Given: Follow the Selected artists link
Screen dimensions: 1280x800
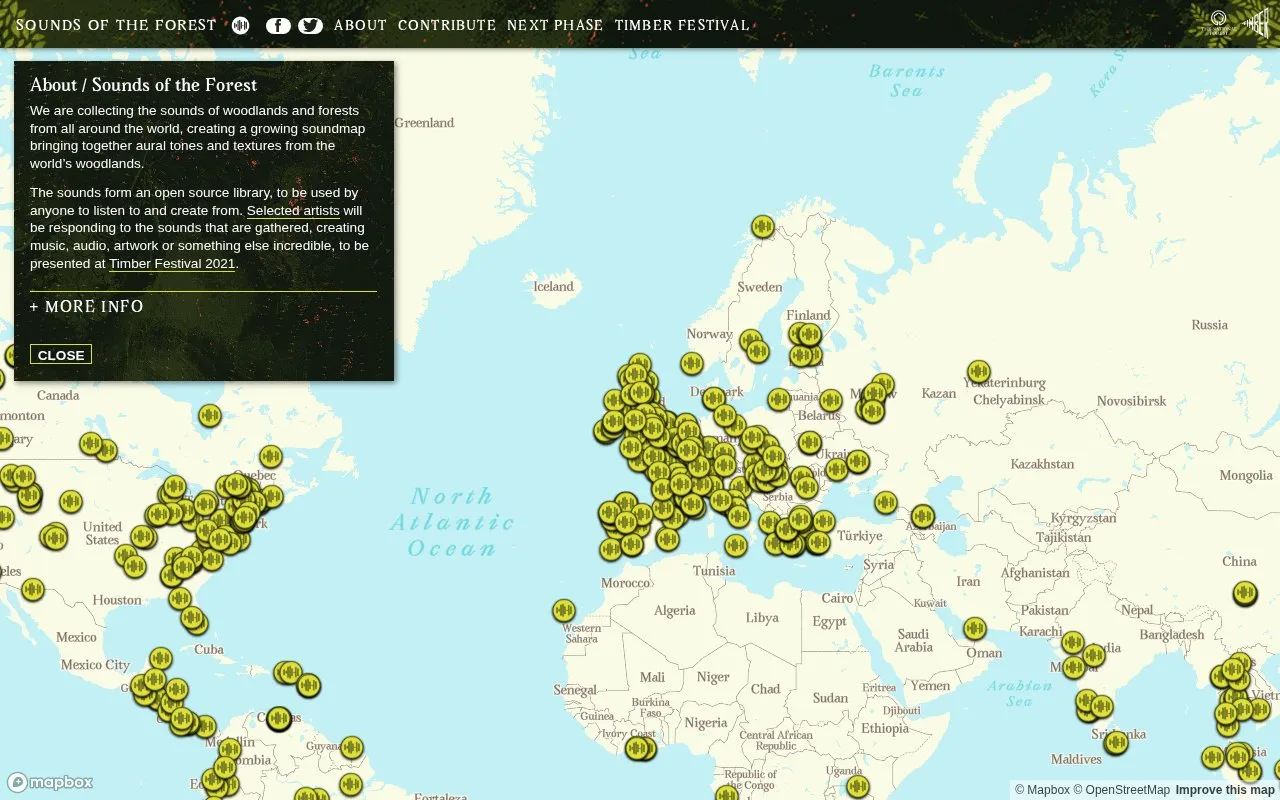Looking at the screenshot, I should pos(293,210).
